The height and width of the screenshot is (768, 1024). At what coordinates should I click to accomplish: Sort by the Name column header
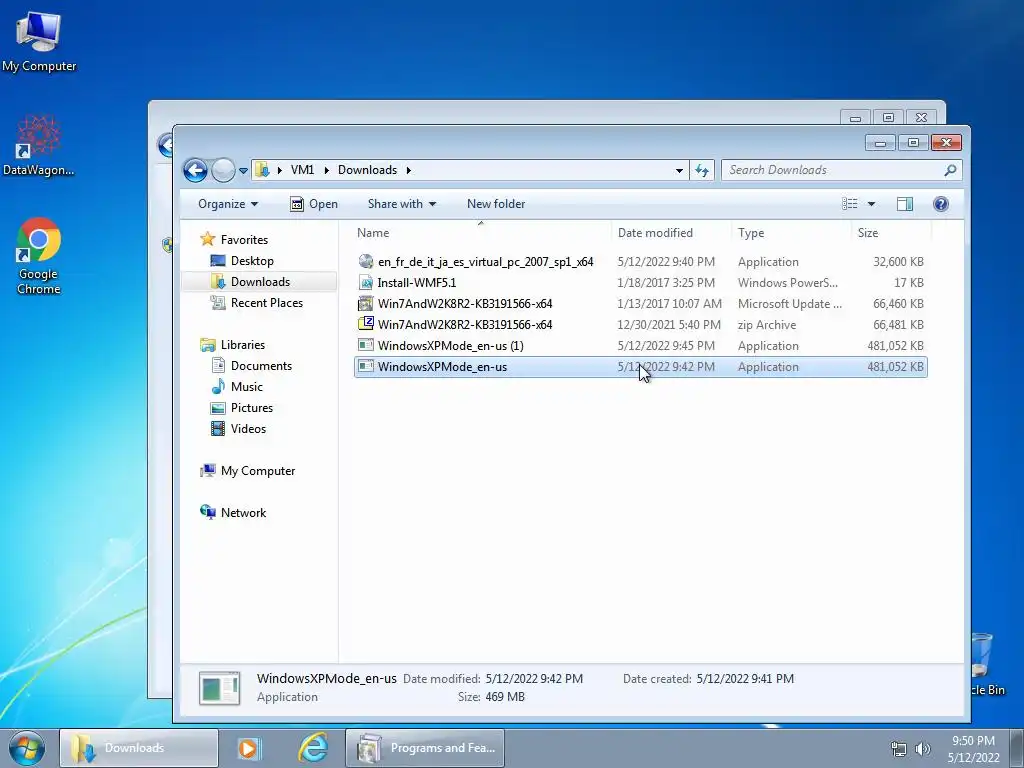(x=482, y=232)
